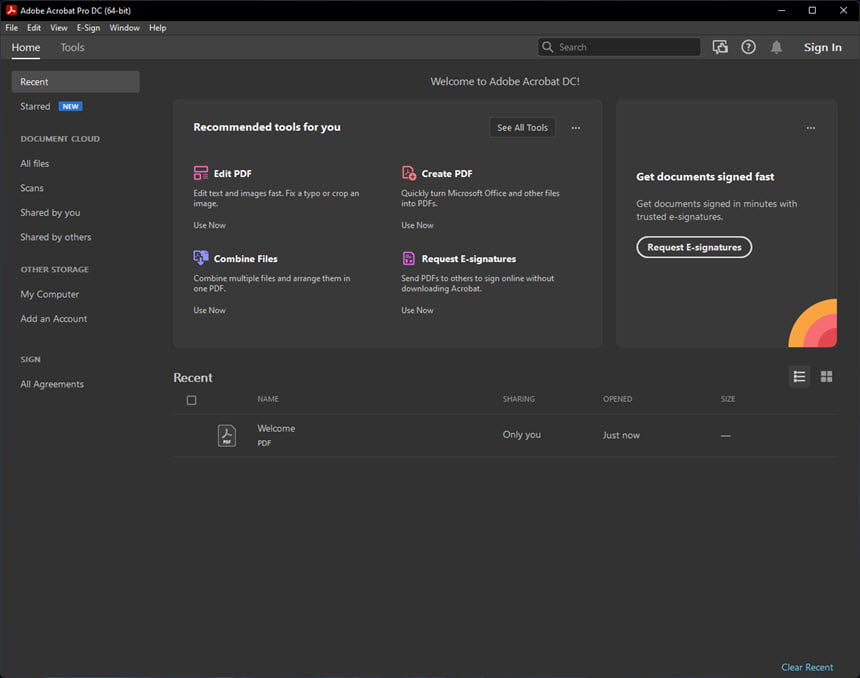Click Use Now under Combine Files
860x678 pixels.
click(x=209, y=310)
